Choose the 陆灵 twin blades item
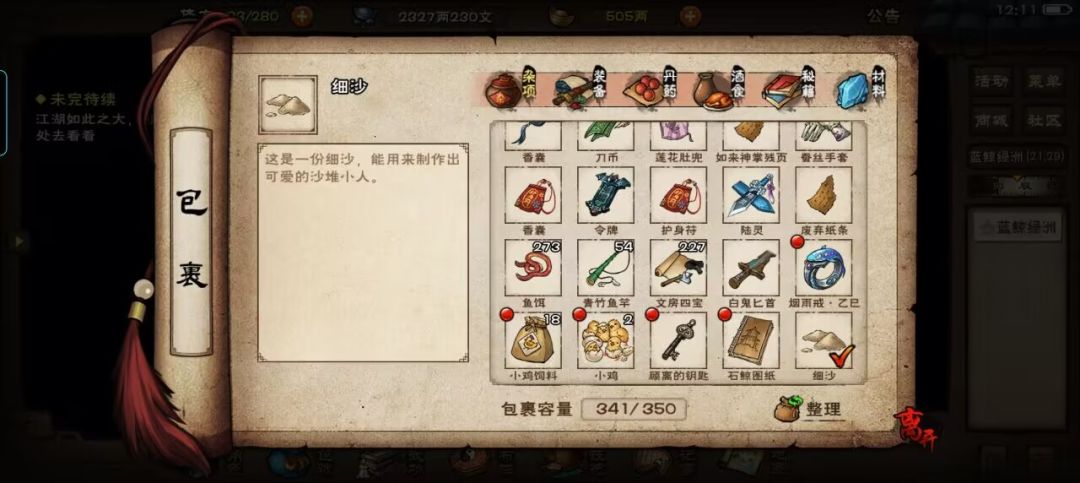 (751, 195)
